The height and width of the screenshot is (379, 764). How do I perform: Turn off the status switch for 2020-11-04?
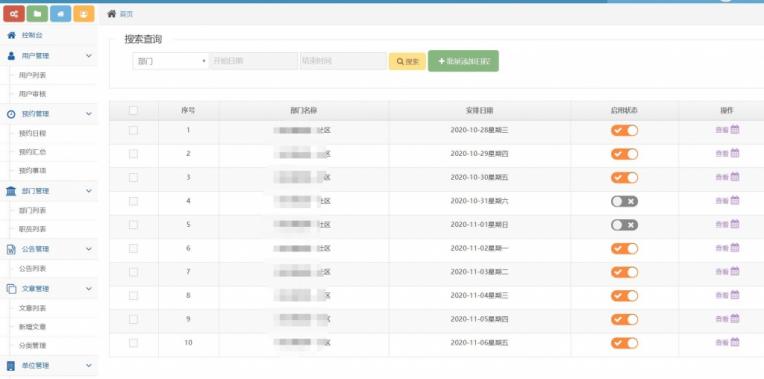624,296
